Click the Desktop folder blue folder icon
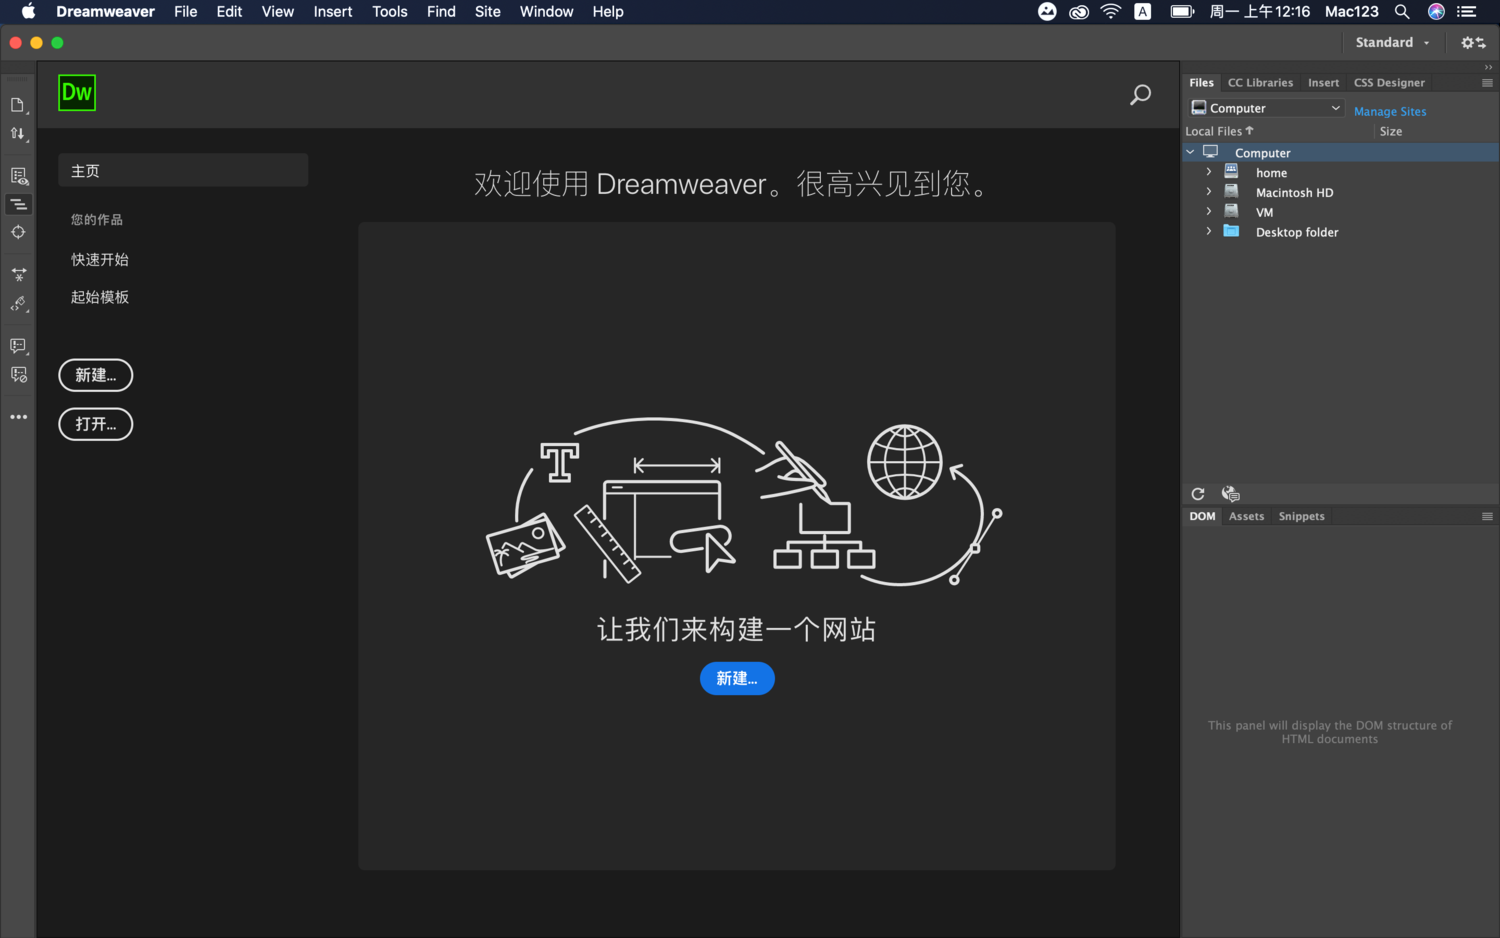 pyautogui.click(x=1231, y=231)
